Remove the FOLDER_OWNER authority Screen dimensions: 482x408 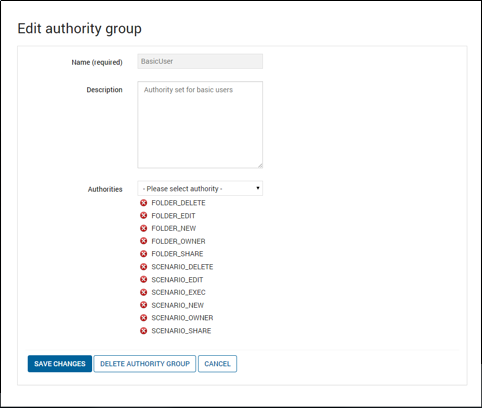tap(143, 241)
